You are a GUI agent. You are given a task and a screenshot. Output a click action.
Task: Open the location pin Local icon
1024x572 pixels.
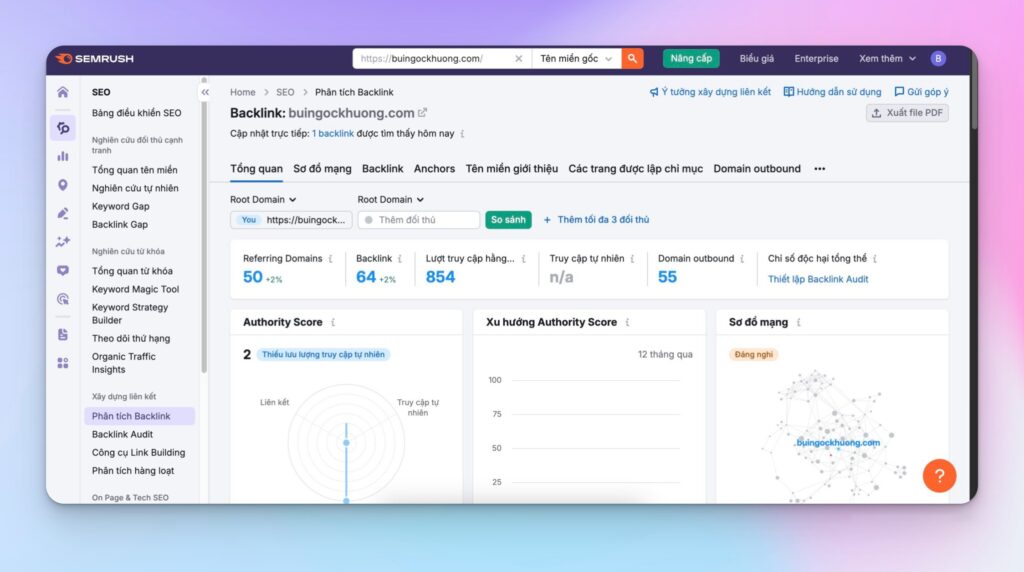63,185
